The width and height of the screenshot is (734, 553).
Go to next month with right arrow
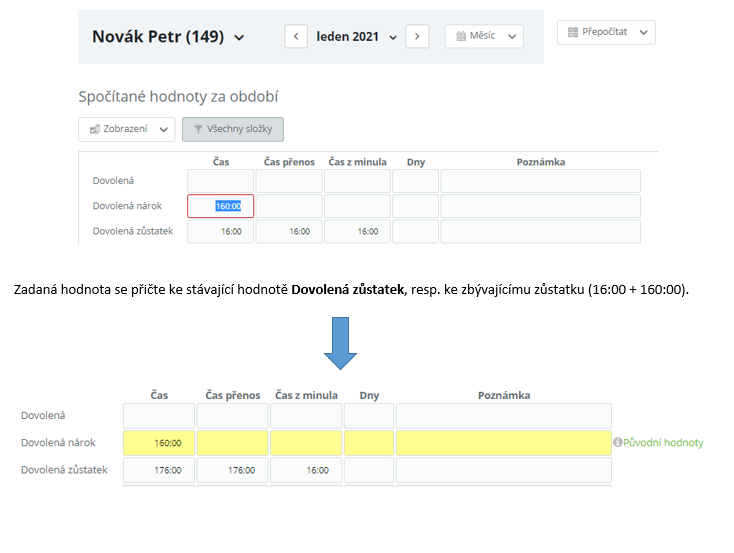click(418, 37)
